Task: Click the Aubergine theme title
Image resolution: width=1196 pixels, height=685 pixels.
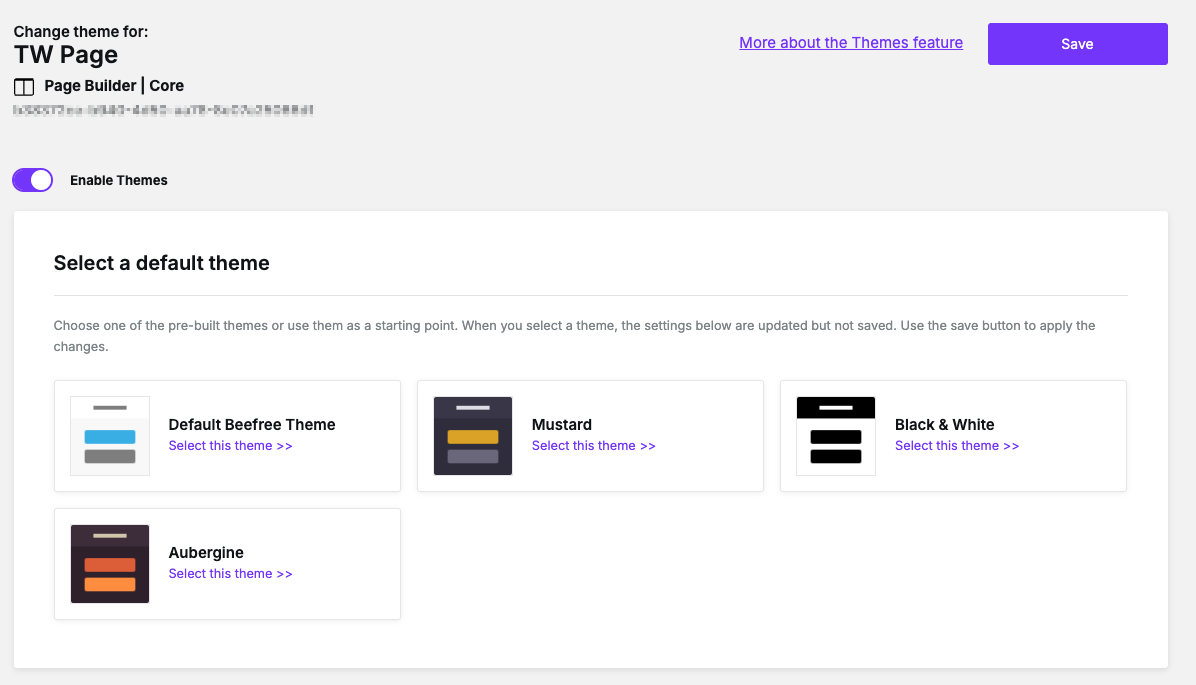Action: [x=206, y=553]
